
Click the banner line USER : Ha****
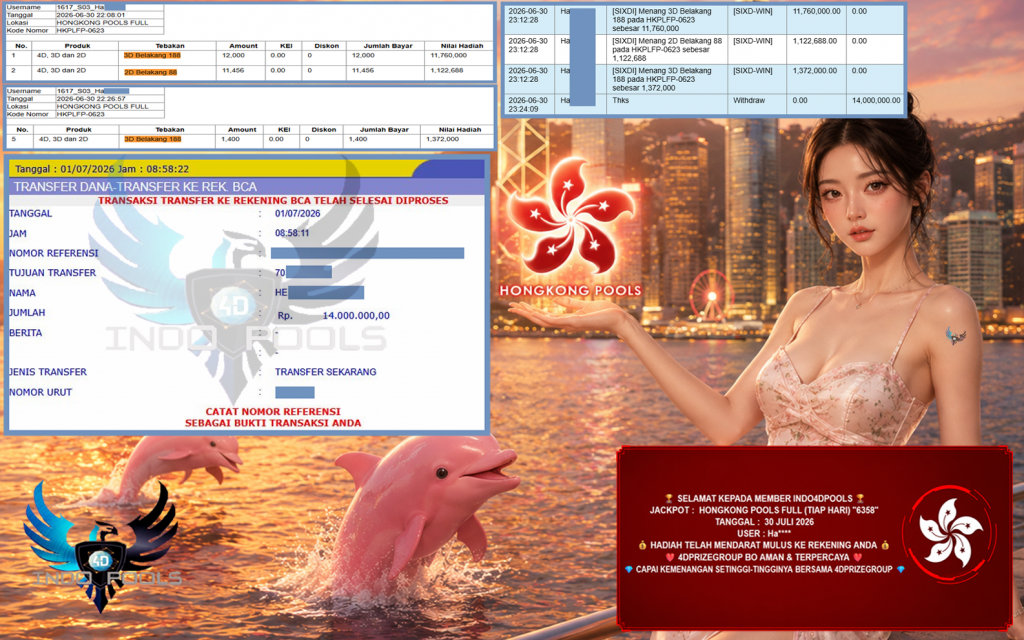click(x=764, y=534)
